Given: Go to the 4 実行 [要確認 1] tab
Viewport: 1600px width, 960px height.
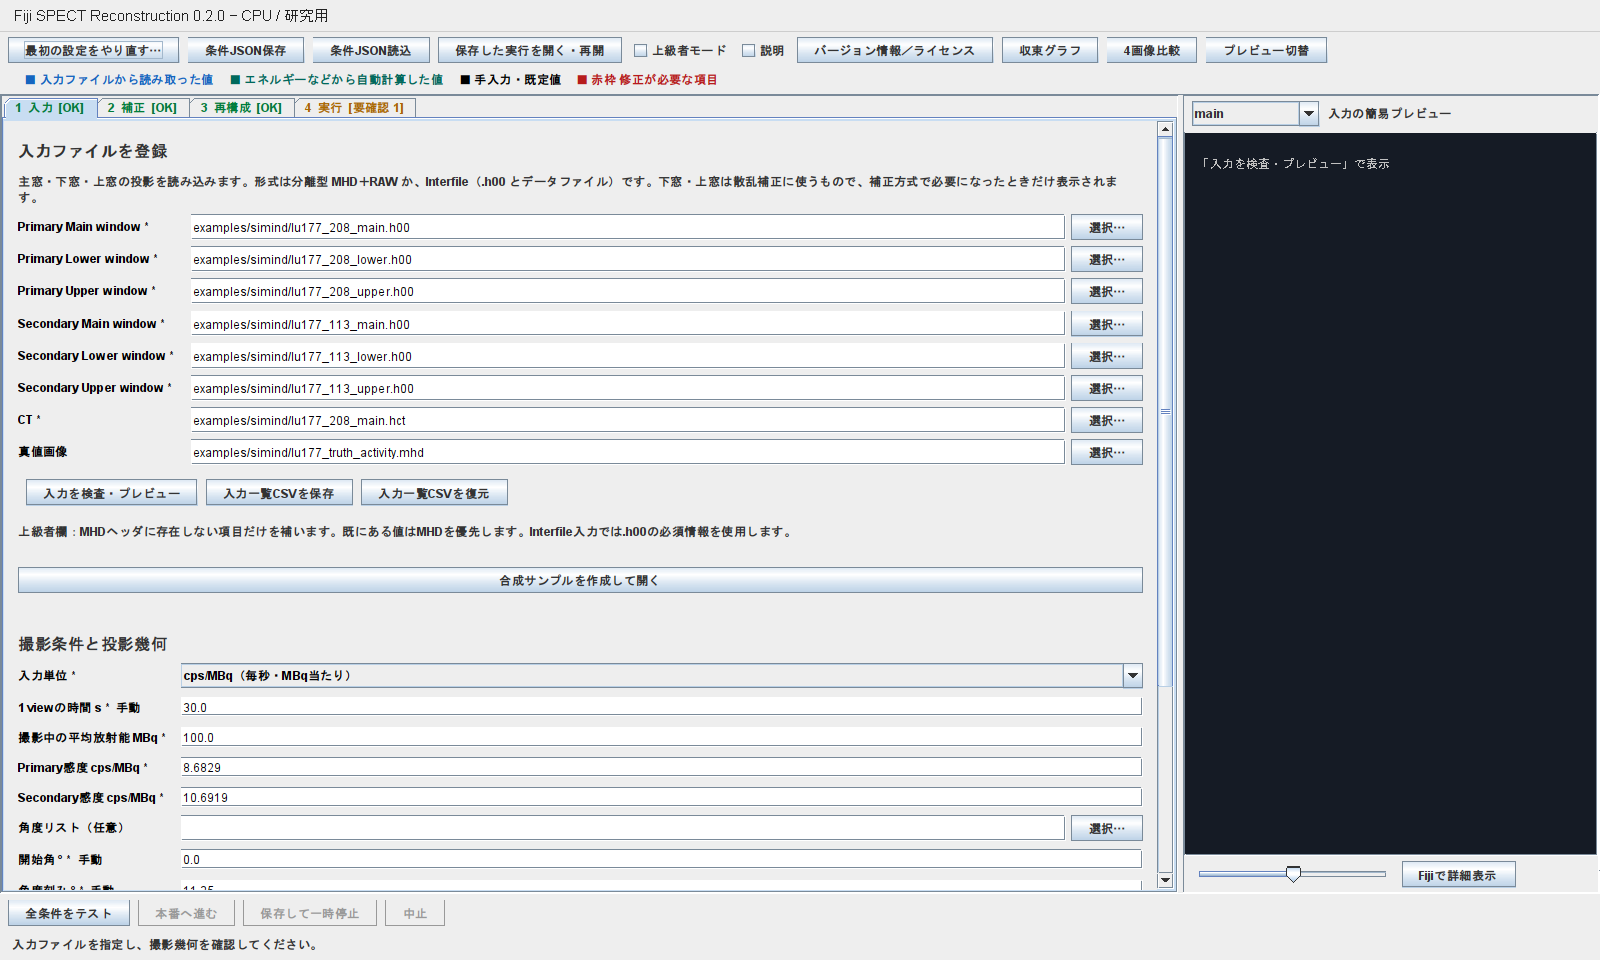Looking at the screenshot, I should 354,108.
